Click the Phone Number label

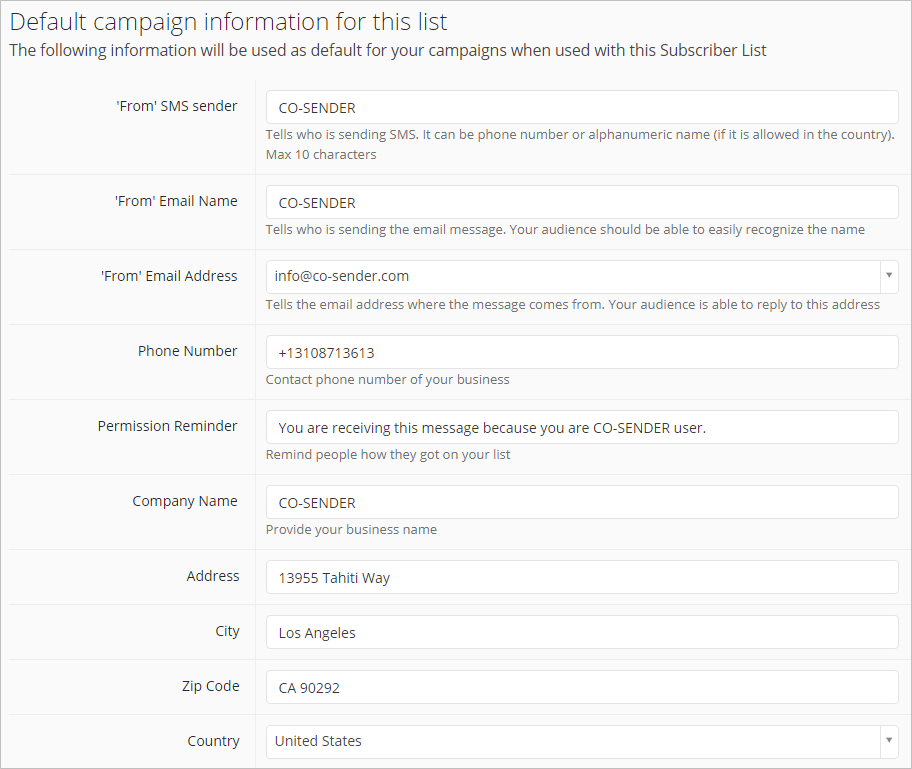coord(187,351)
